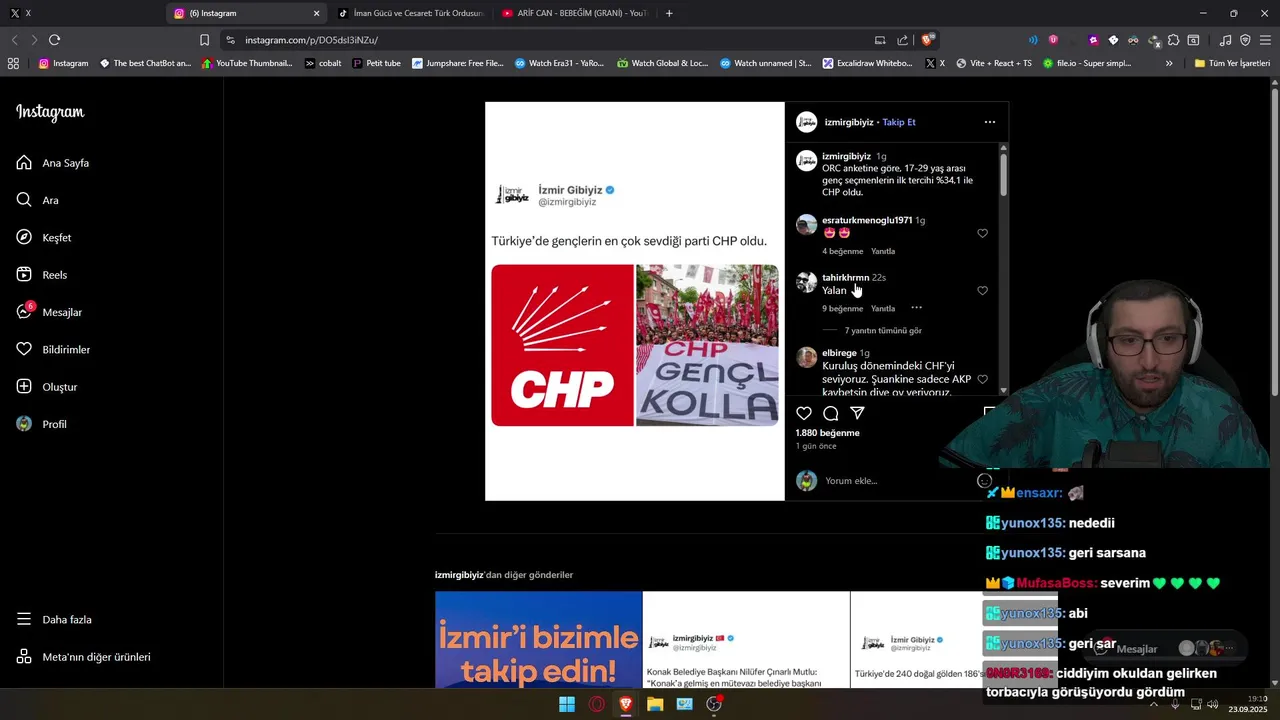Open the Ara search panel
The width and height of the screenshot is (1280, 720).
pos(38,200)
